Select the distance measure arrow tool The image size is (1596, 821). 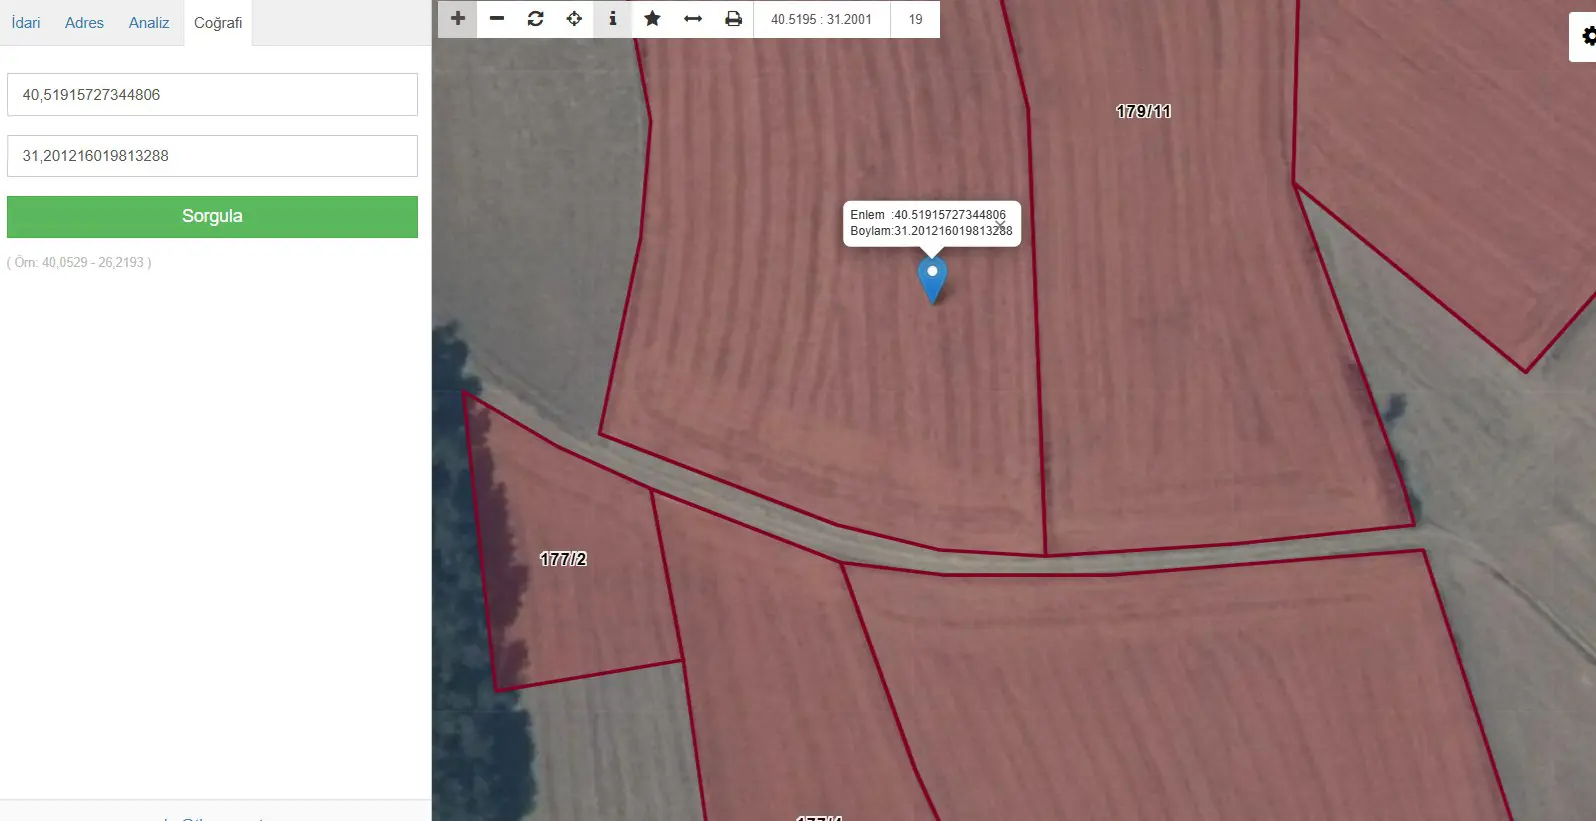tap(693, 19)
